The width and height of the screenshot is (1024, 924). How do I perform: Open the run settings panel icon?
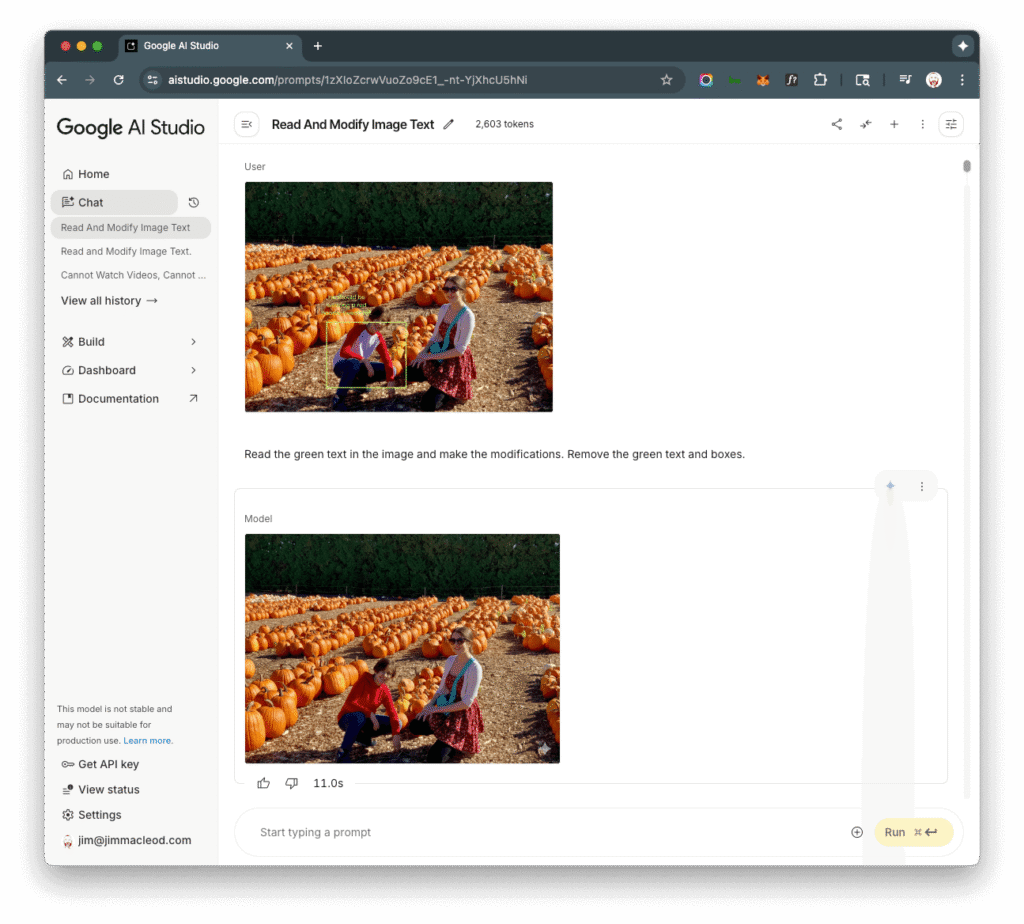[951, 124]
